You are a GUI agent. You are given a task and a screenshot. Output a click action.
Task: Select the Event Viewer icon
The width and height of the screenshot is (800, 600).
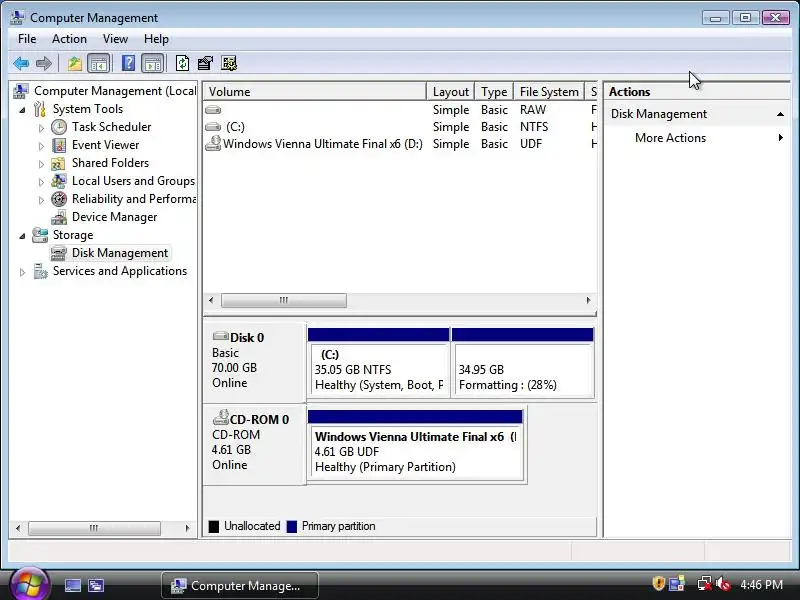[x=59, y=145]
